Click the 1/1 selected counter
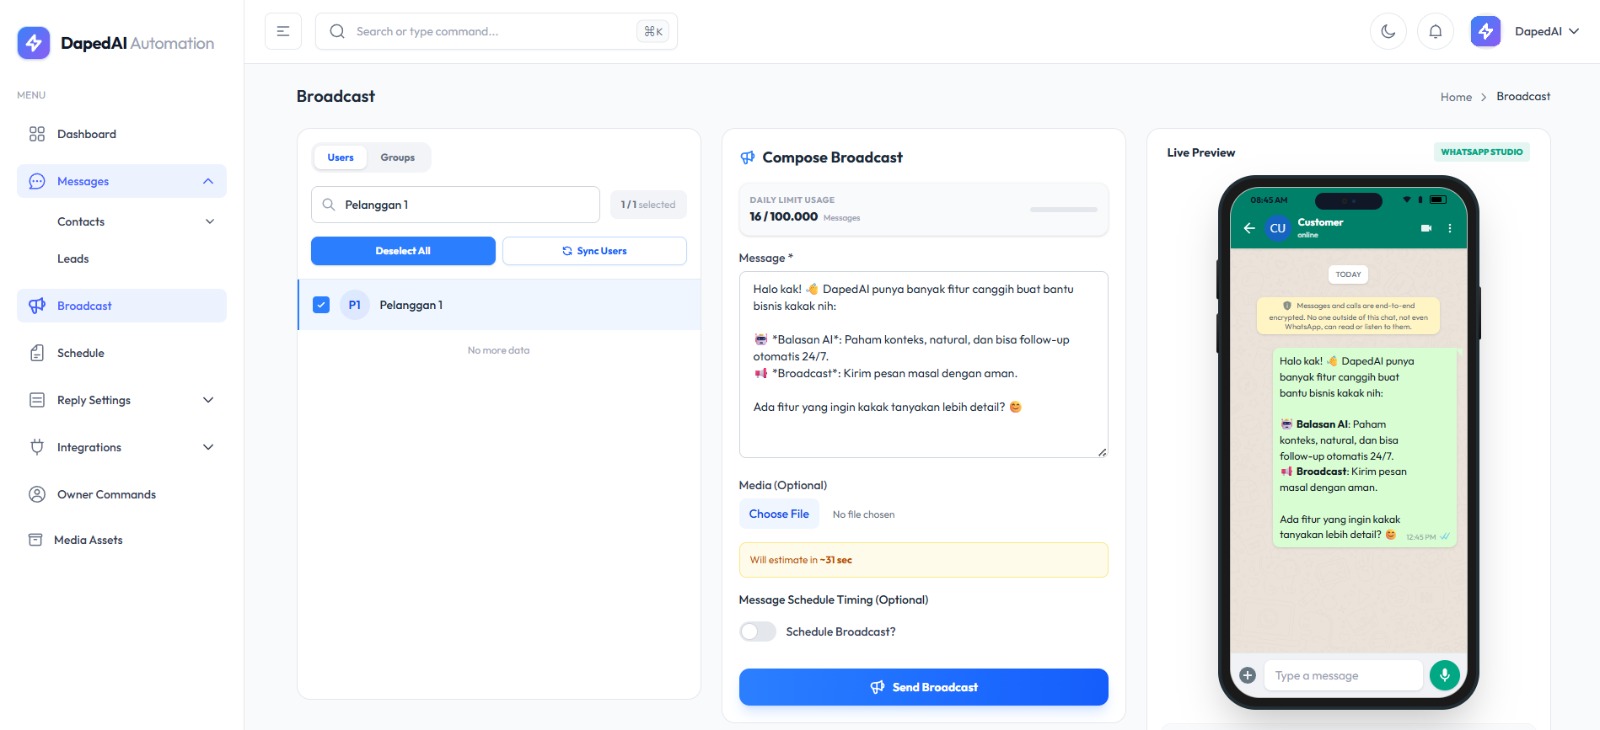 click(648, 204)
